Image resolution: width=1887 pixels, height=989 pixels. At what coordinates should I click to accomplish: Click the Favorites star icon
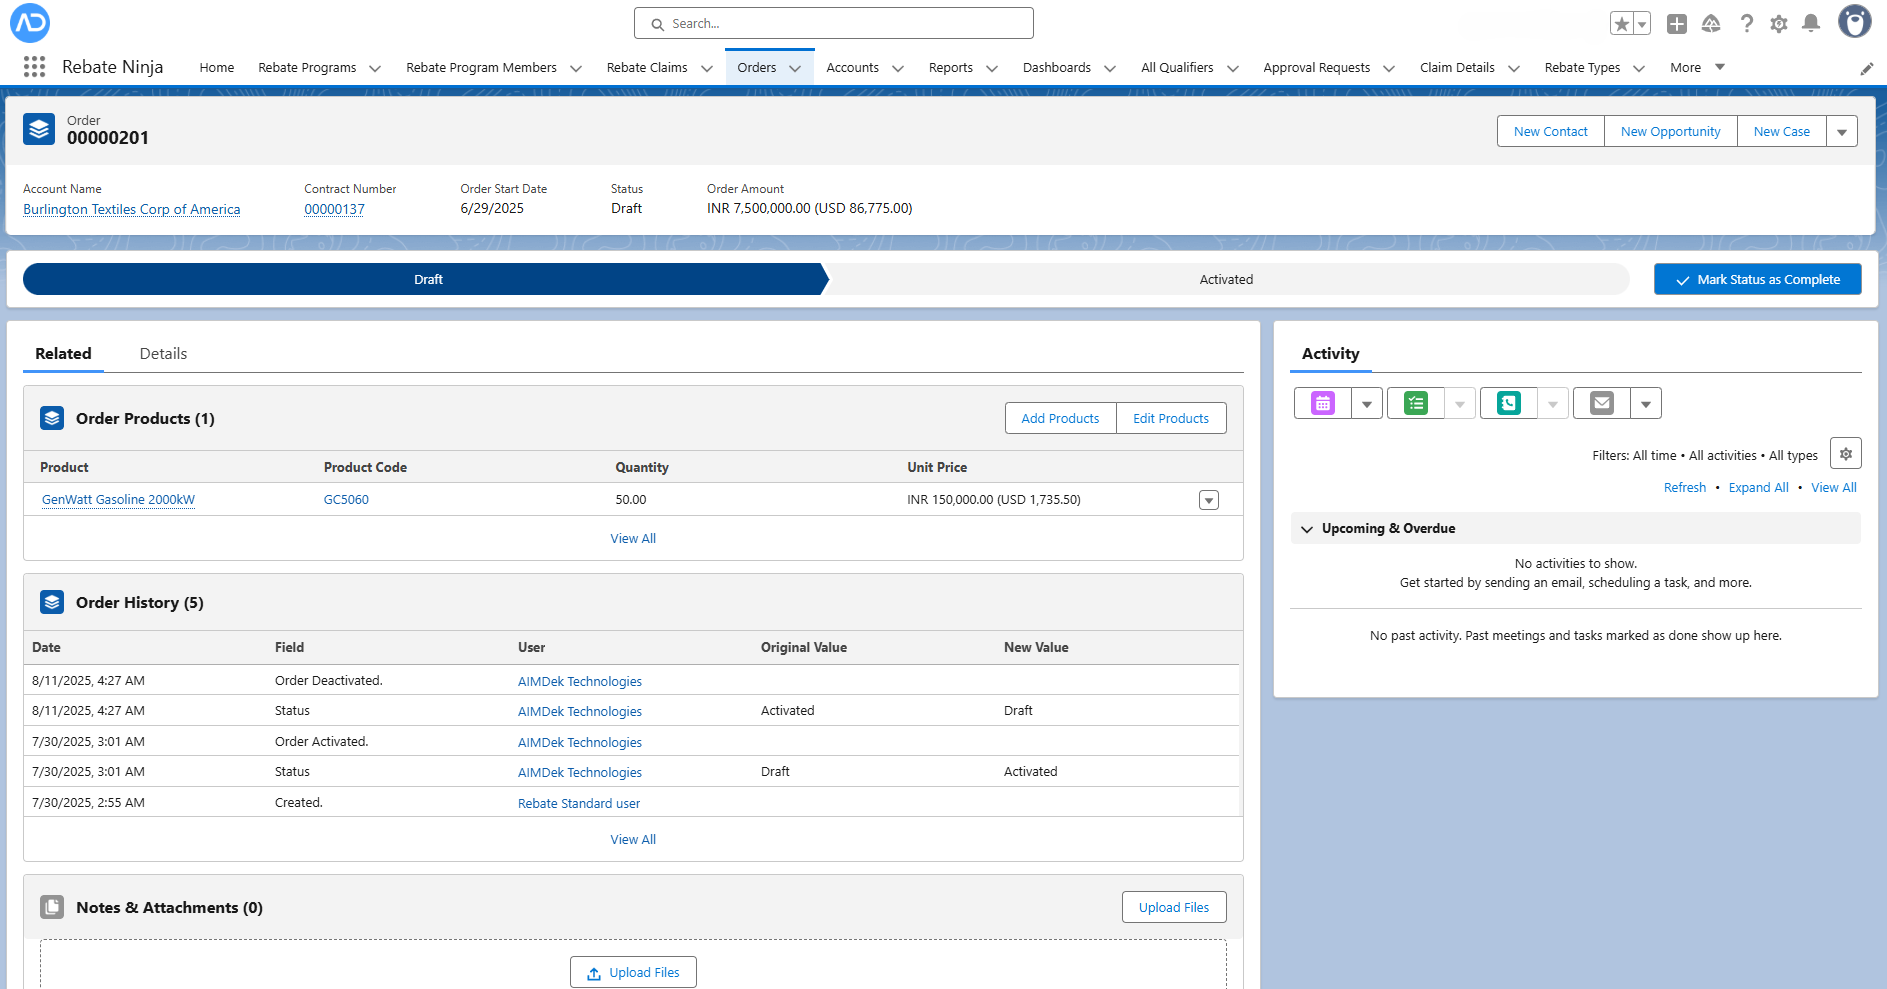[x=1621, y=24]
